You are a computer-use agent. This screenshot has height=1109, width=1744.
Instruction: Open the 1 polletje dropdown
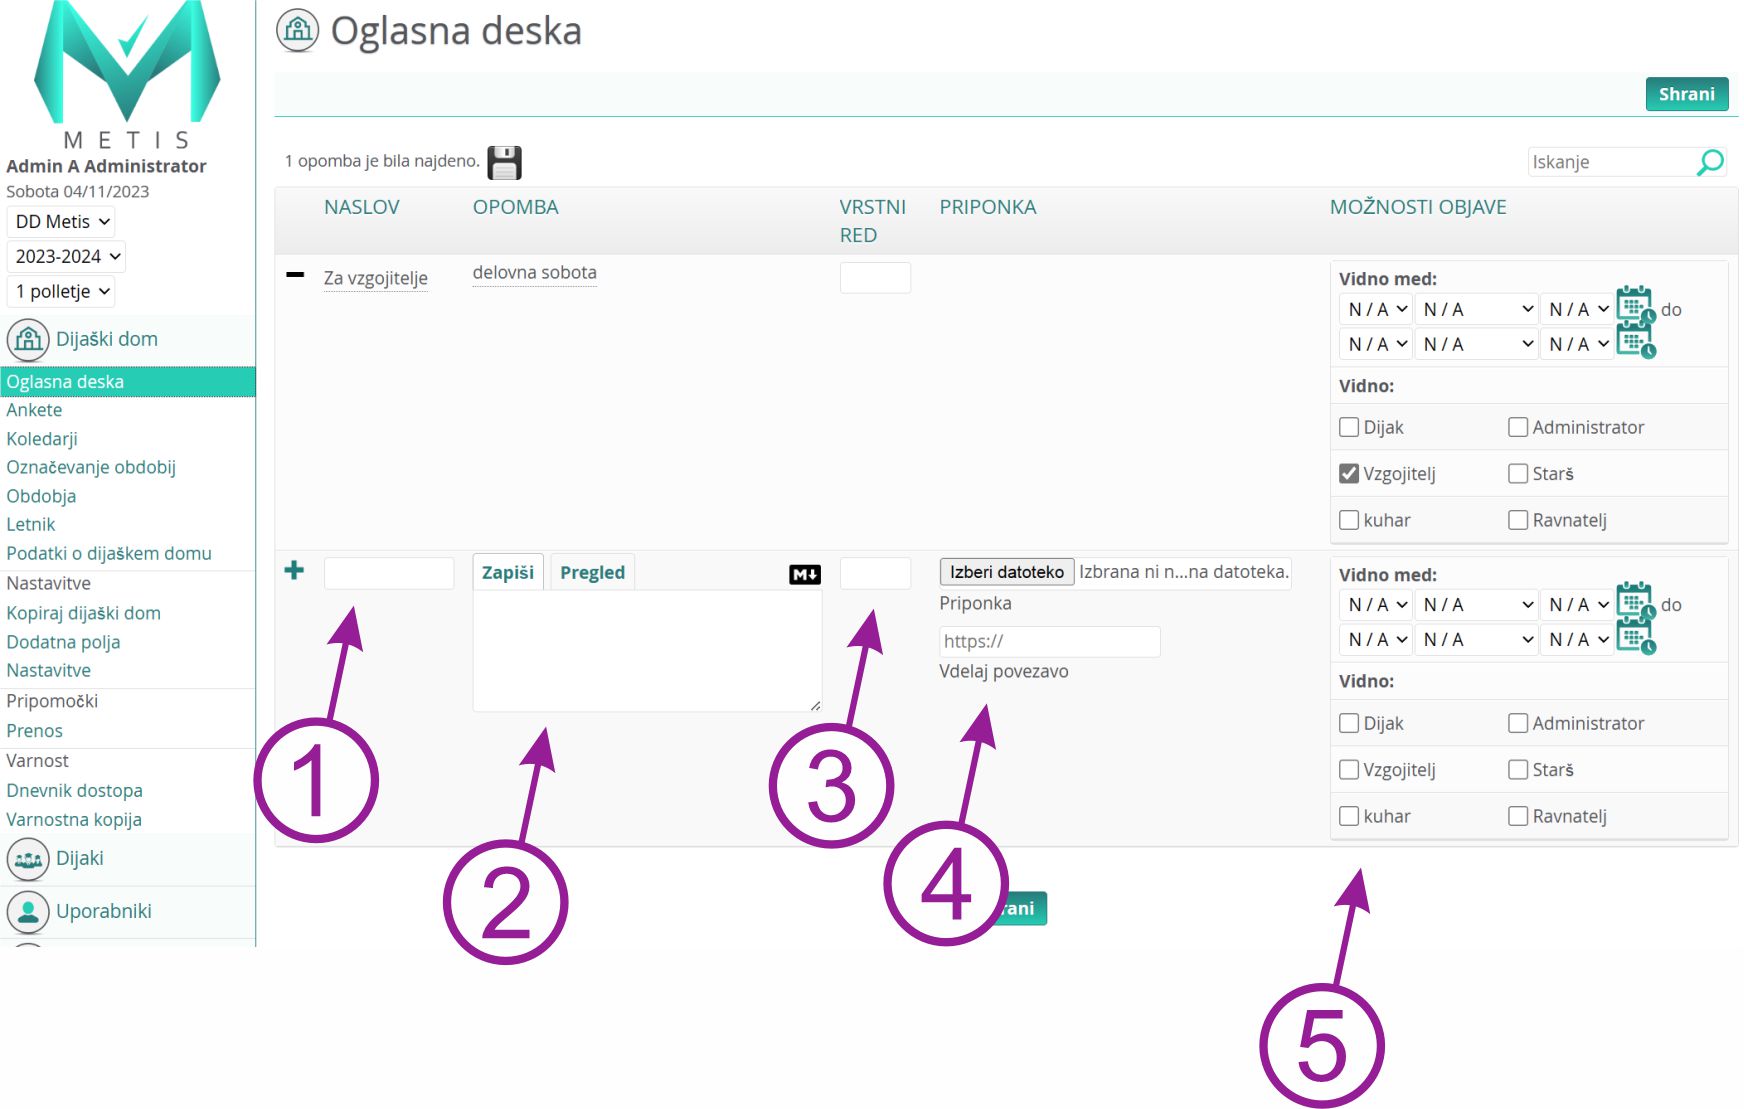61,292
